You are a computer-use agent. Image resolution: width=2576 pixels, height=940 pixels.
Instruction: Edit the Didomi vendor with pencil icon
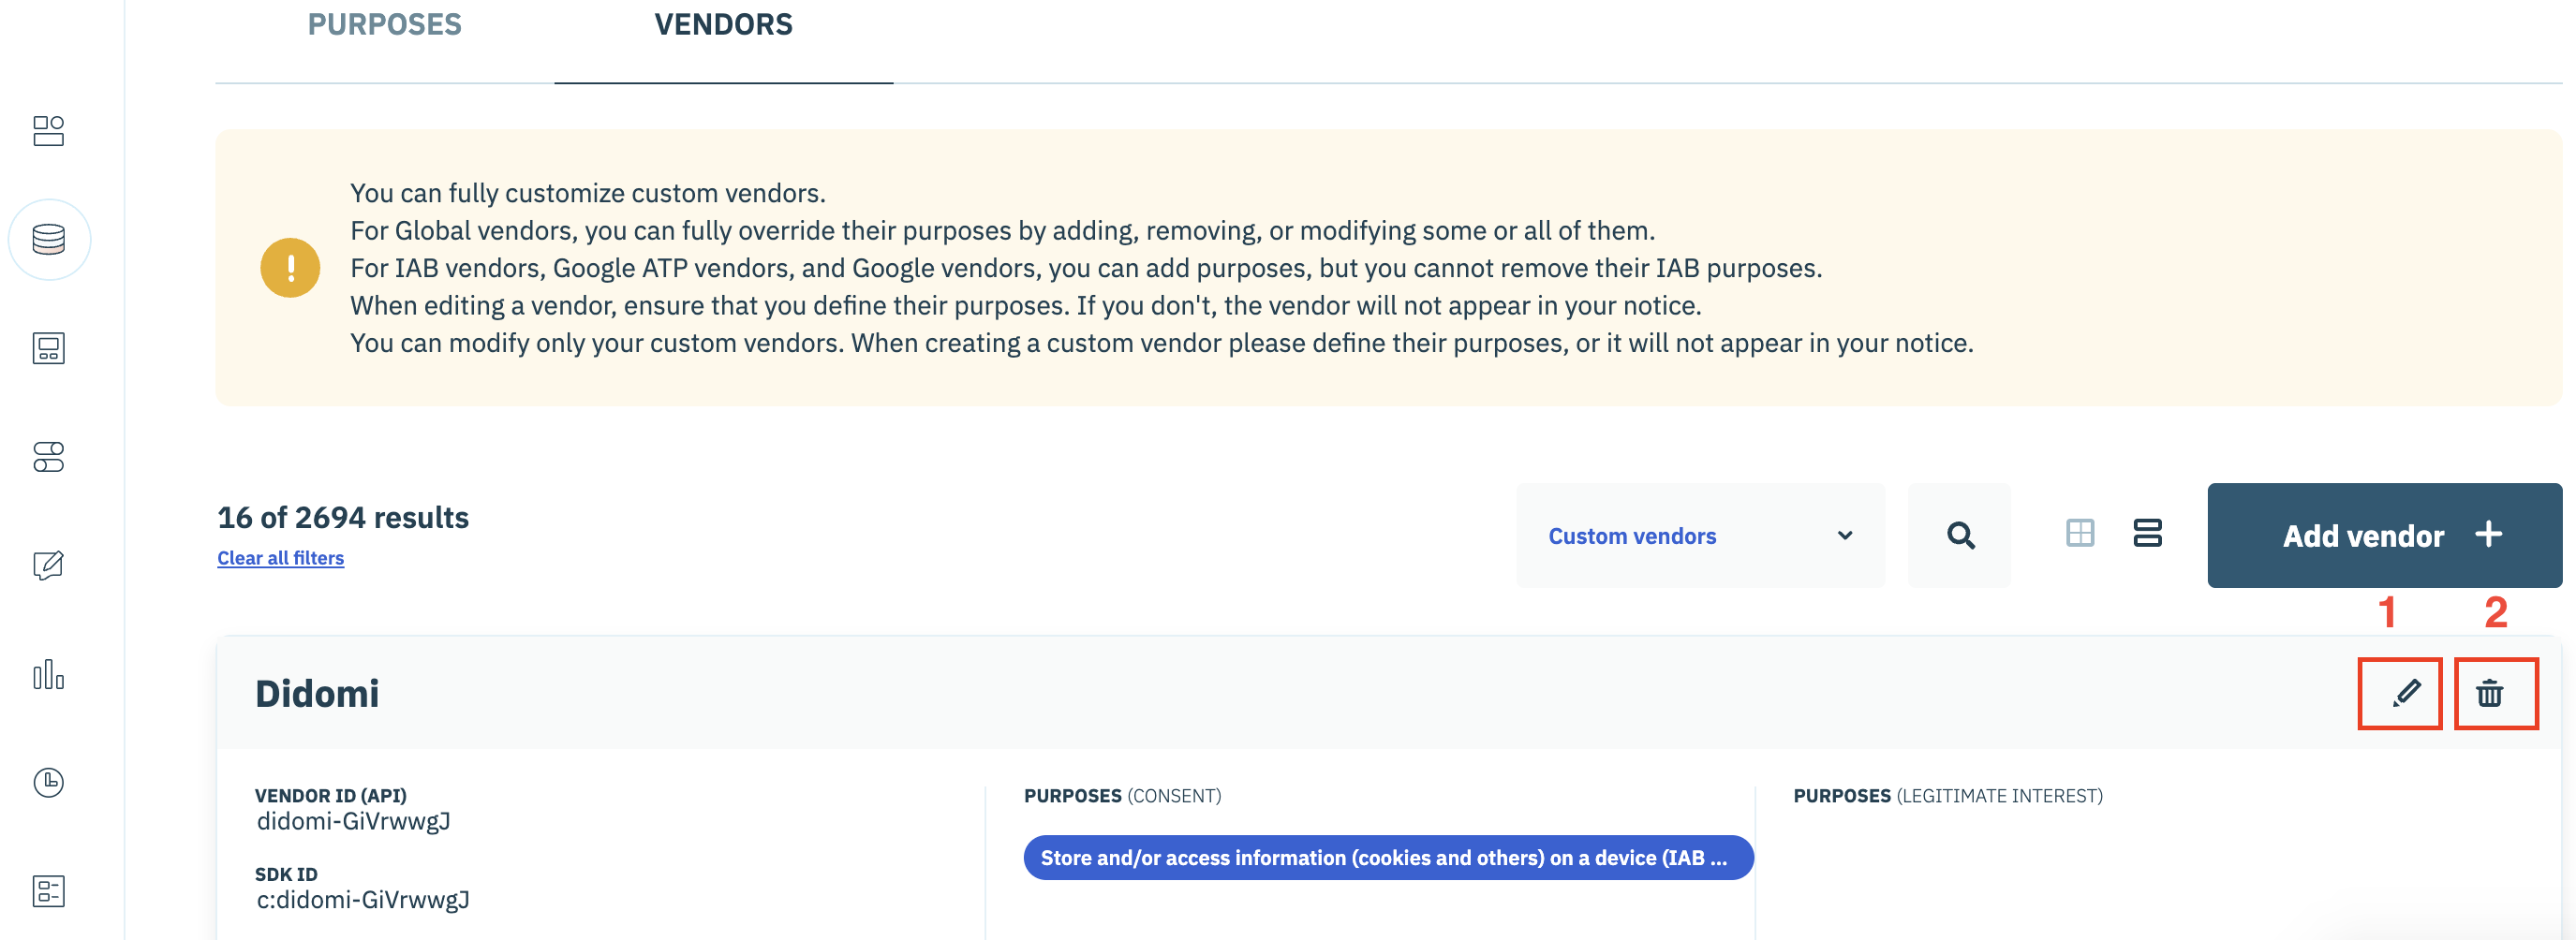[2405, 693]
